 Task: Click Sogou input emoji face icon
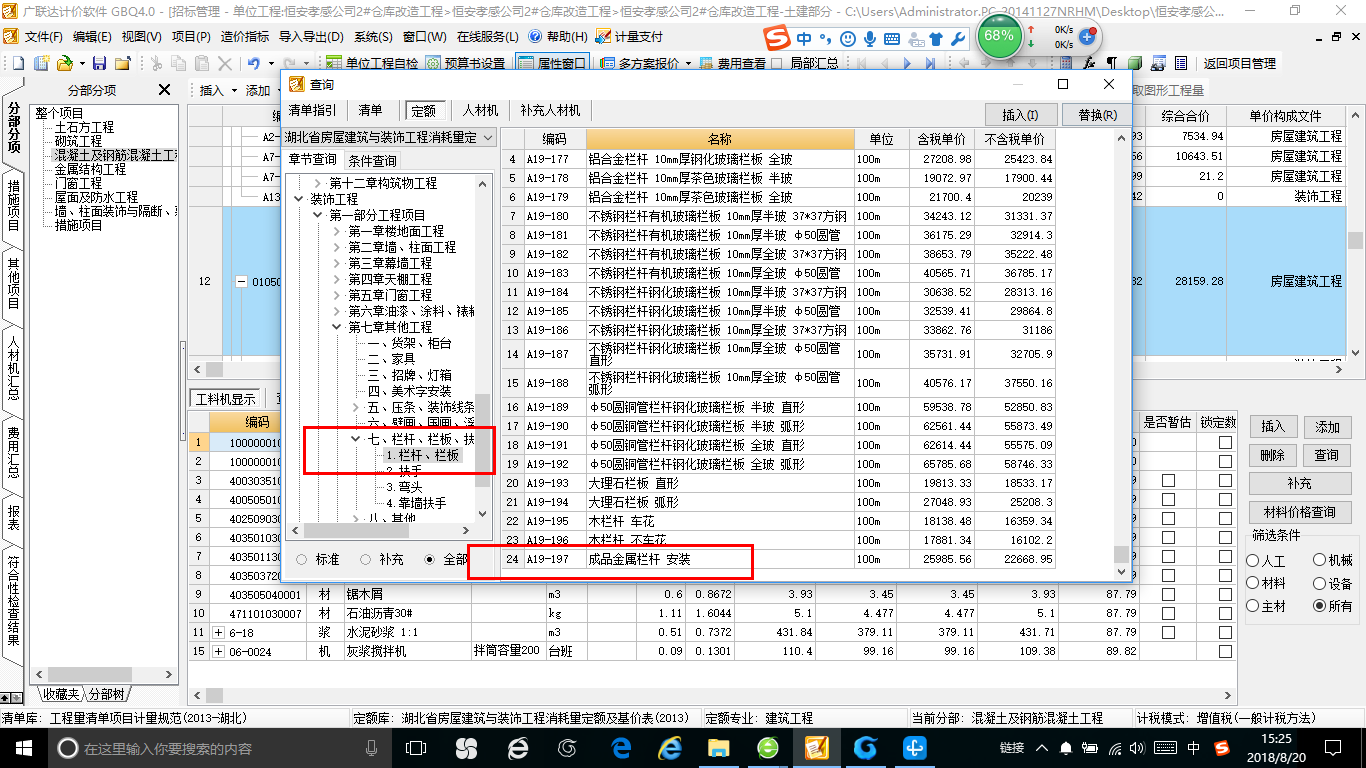[x=848, y=39]
